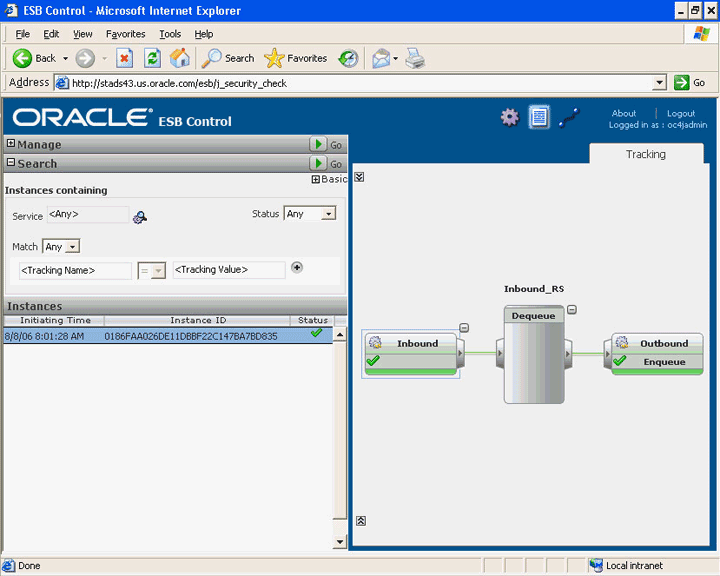Click the Tracking Name field

tap(75, 271)
